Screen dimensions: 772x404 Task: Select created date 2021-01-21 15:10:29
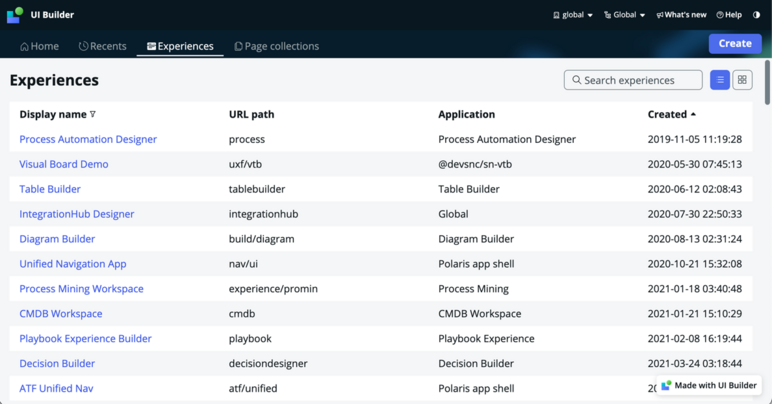[695, 314]
